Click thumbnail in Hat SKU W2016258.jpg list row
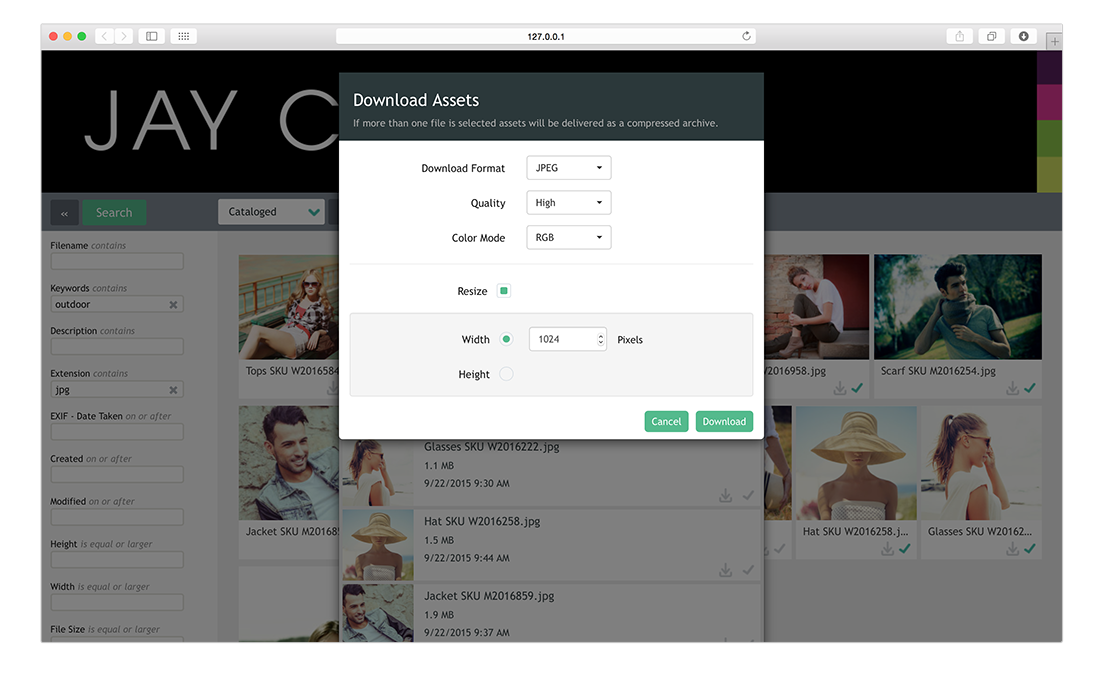 click(x=378, y=545)
